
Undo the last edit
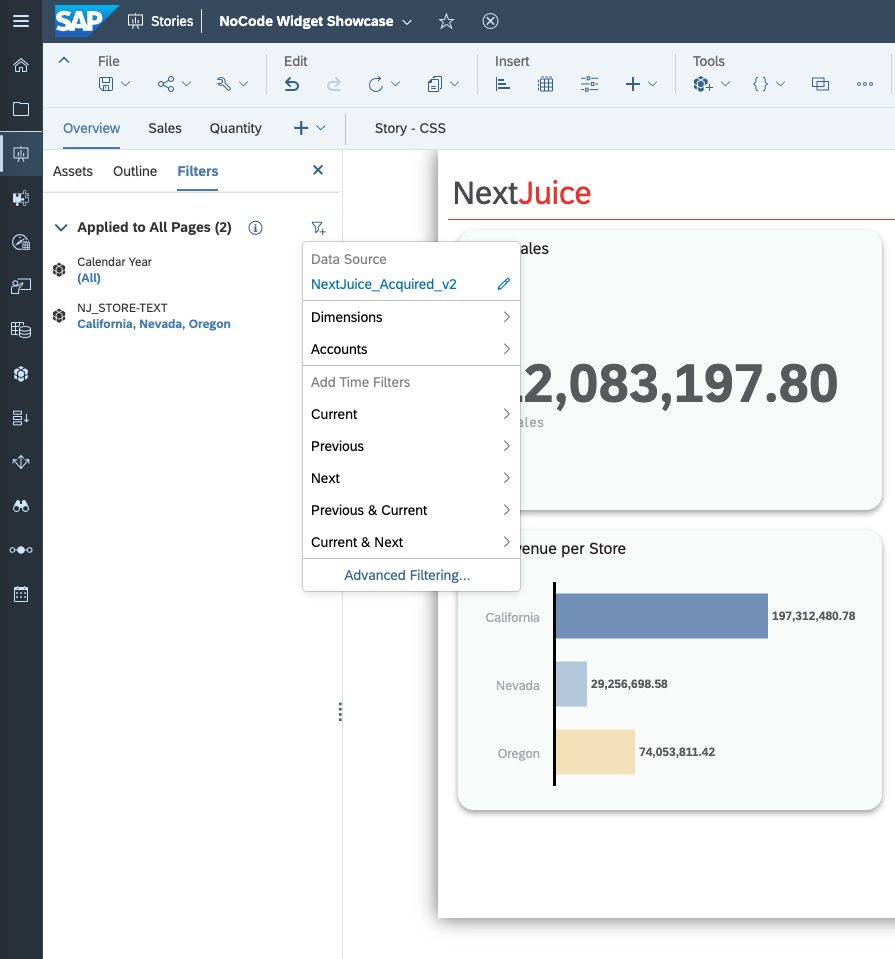(x=291, y=84)
